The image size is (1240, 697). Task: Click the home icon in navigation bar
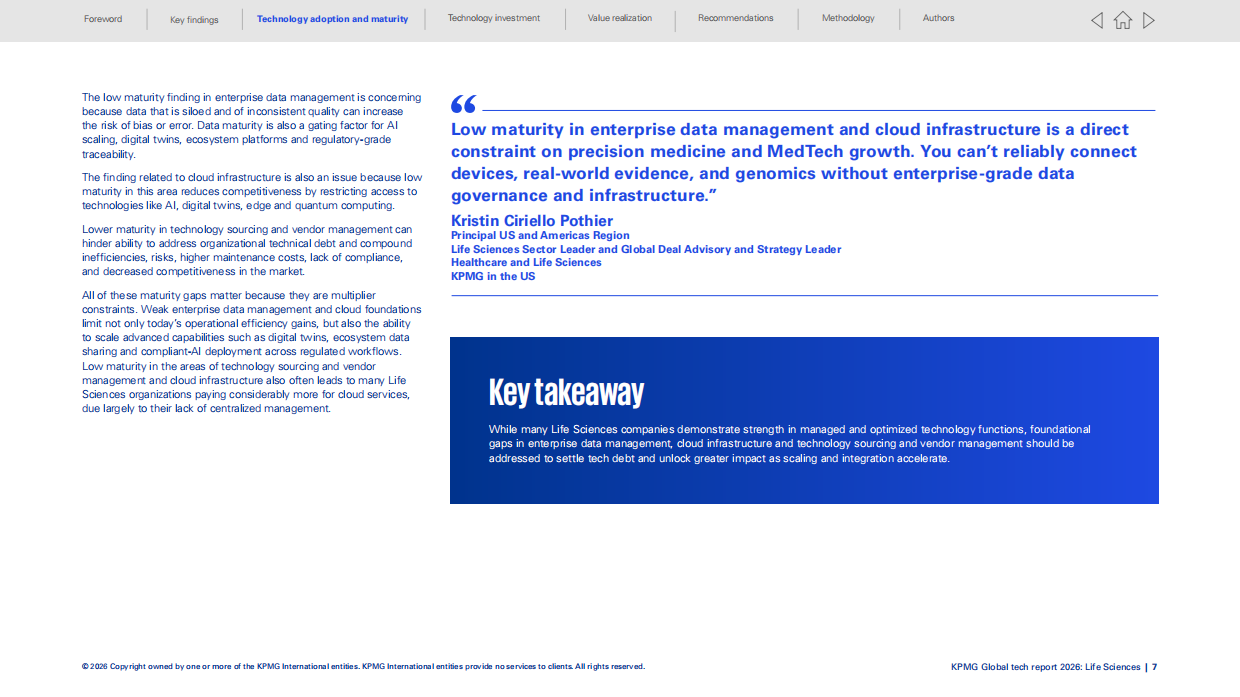pos(1123,20)
